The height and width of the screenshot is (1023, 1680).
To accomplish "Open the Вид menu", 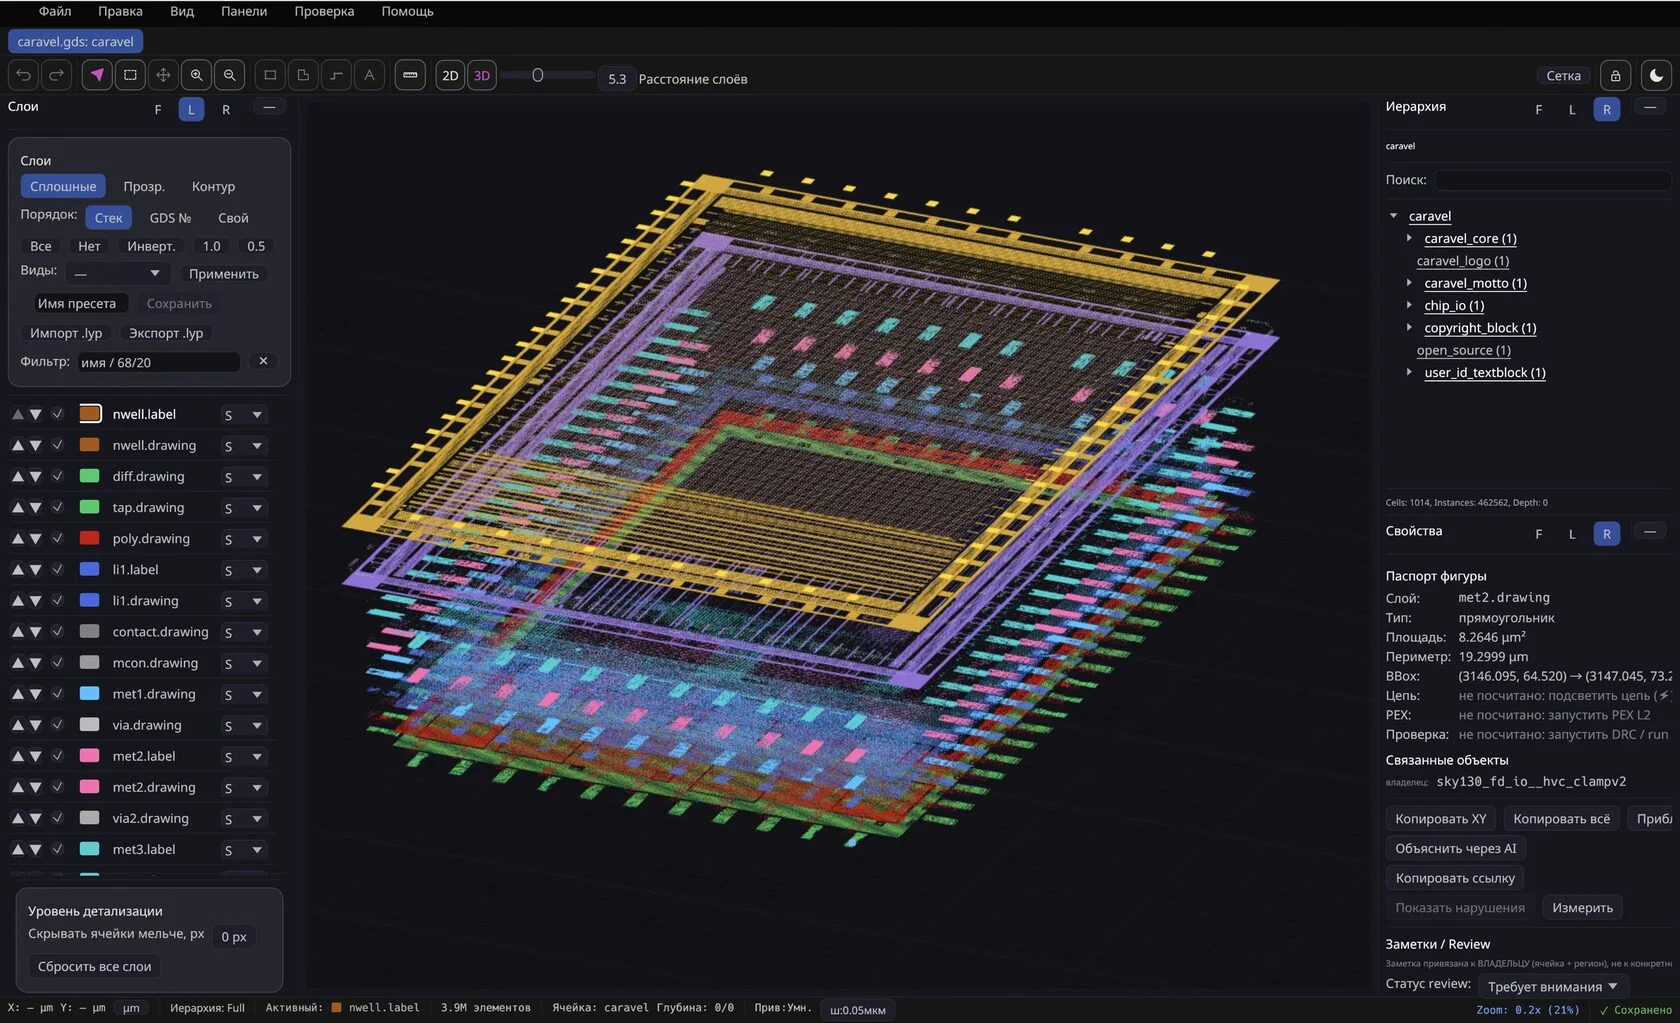I will 182,12.
